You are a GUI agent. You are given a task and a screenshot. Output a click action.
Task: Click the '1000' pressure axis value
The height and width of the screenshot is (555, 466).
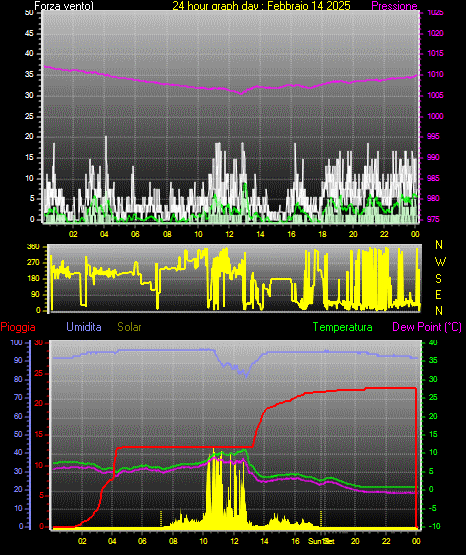[435, 116]
